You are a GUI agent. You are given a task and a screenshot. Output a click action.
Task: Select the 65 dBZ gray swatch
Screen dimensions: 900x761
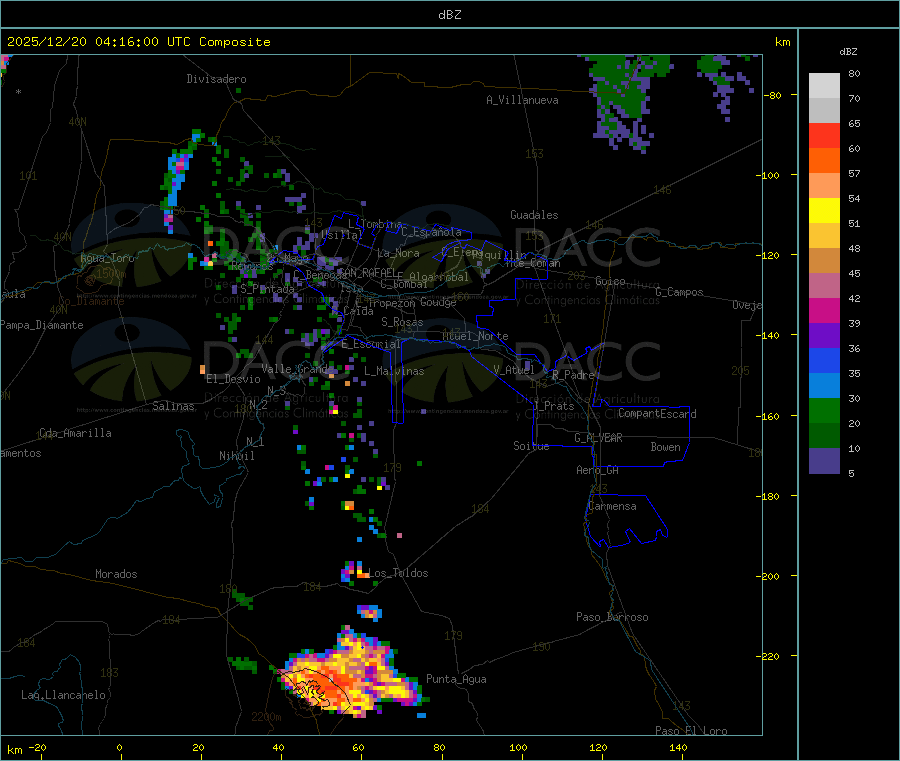click(x=824, y=111)
